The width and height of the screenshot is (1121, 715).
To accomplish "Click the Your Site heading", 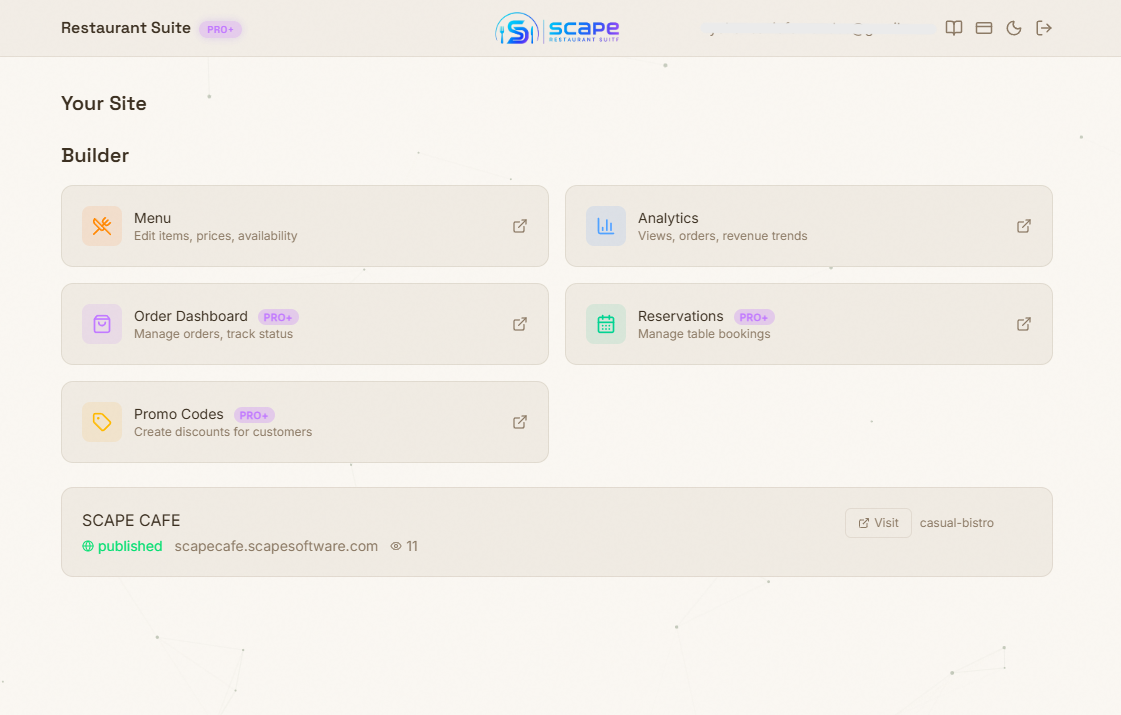I will point(104,104).
